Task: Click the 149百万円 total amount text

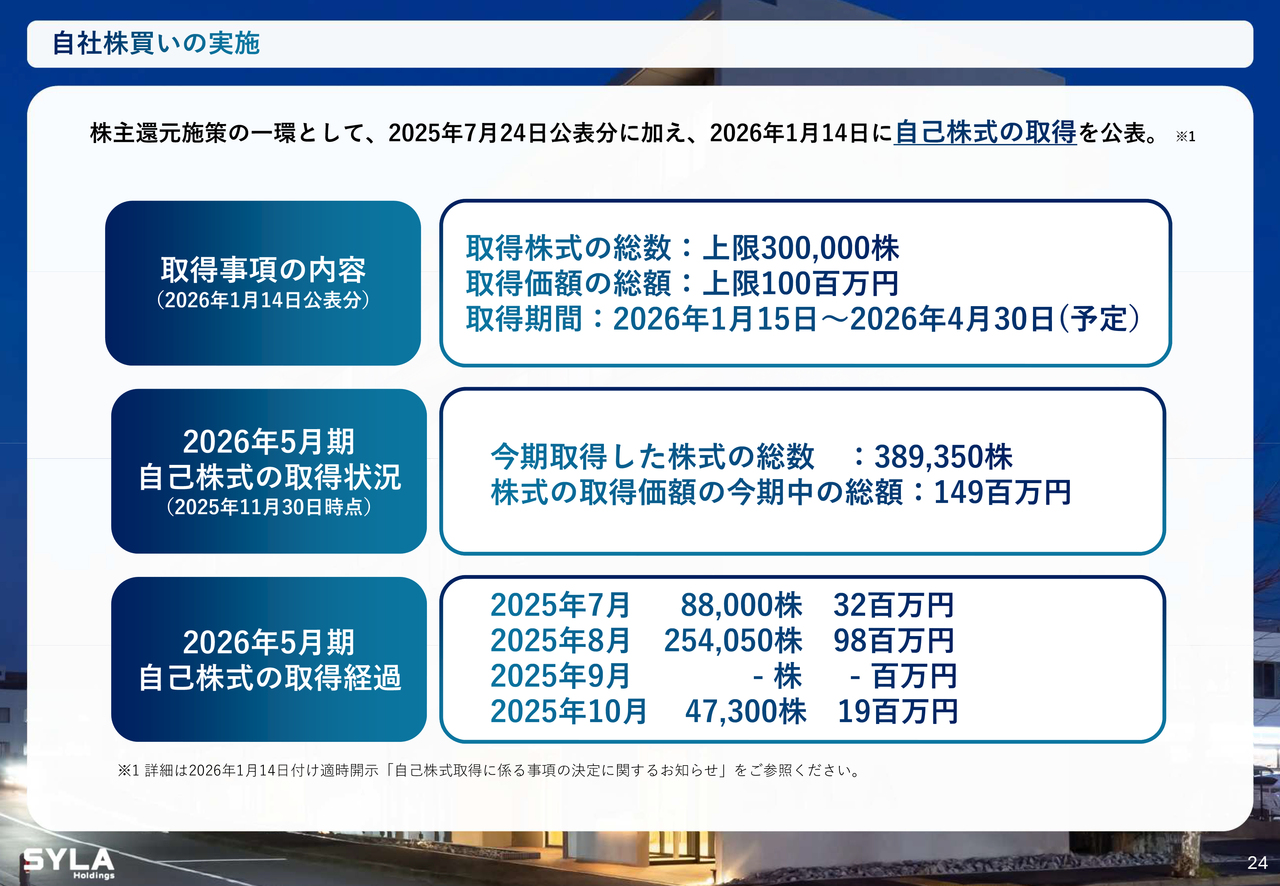Action: coord(1002,493)
